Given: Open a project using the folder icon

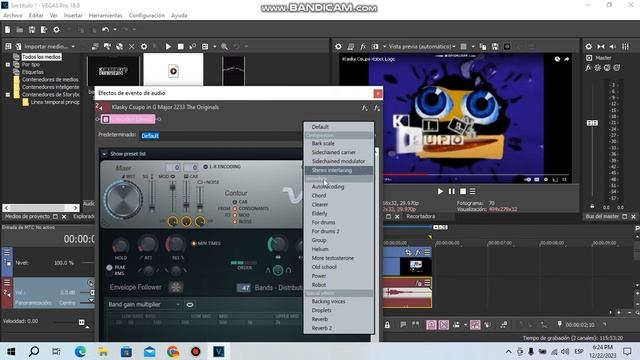Looking at the screenshot, I should tap(20, 29).
